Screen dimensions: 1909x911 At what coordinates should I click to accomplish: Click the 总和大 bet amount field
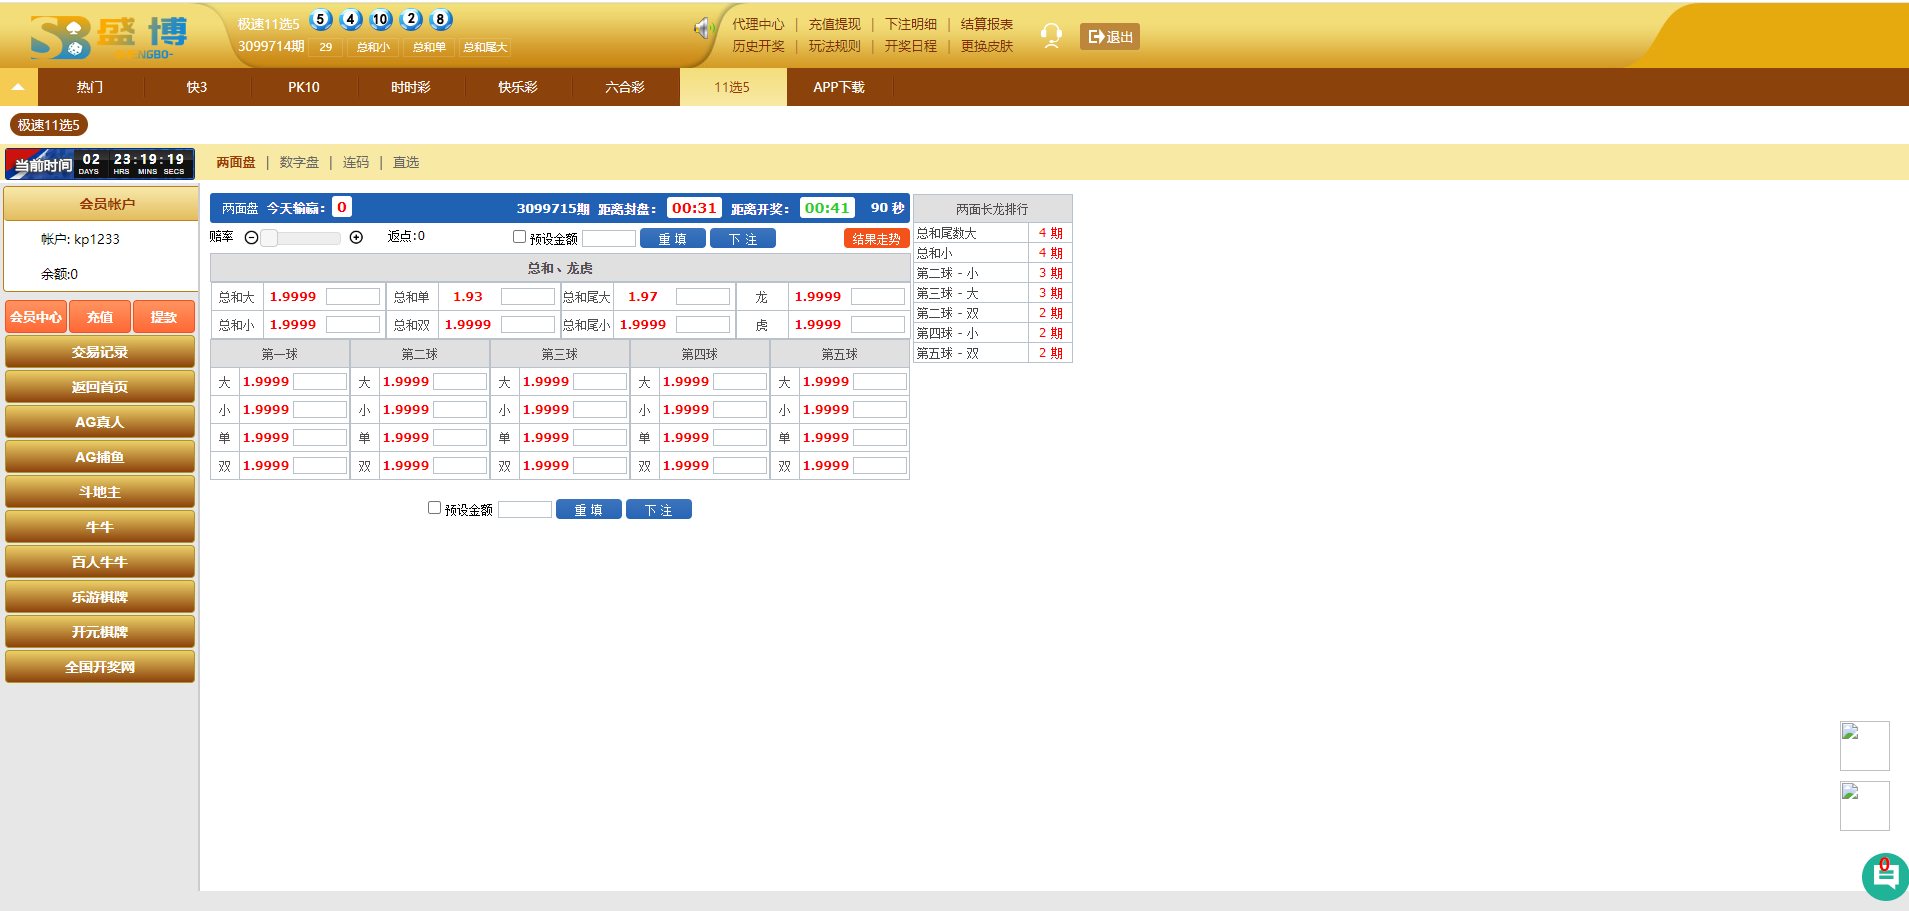(x=352, y=297)
